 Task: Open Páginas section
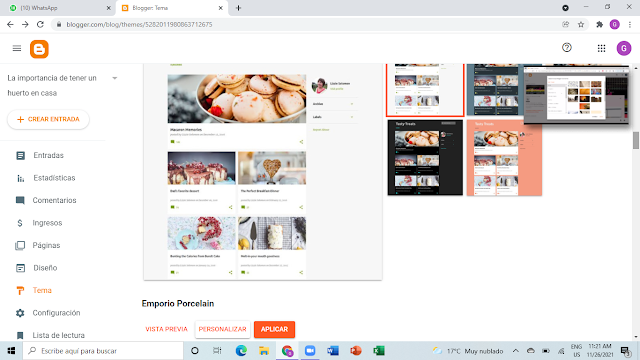coord(46,245)
